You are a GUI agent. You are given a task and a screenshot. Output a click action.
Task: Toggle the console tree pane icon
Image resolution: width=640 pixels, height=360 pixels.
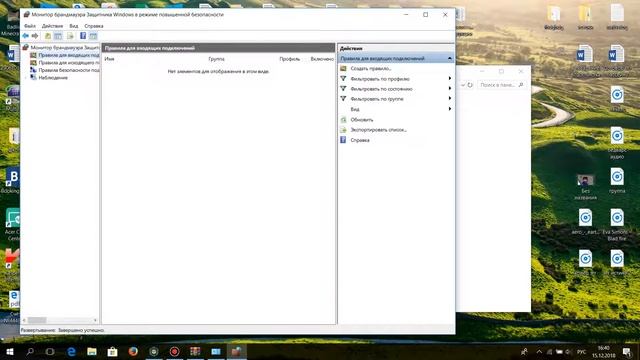coord(58,36)
